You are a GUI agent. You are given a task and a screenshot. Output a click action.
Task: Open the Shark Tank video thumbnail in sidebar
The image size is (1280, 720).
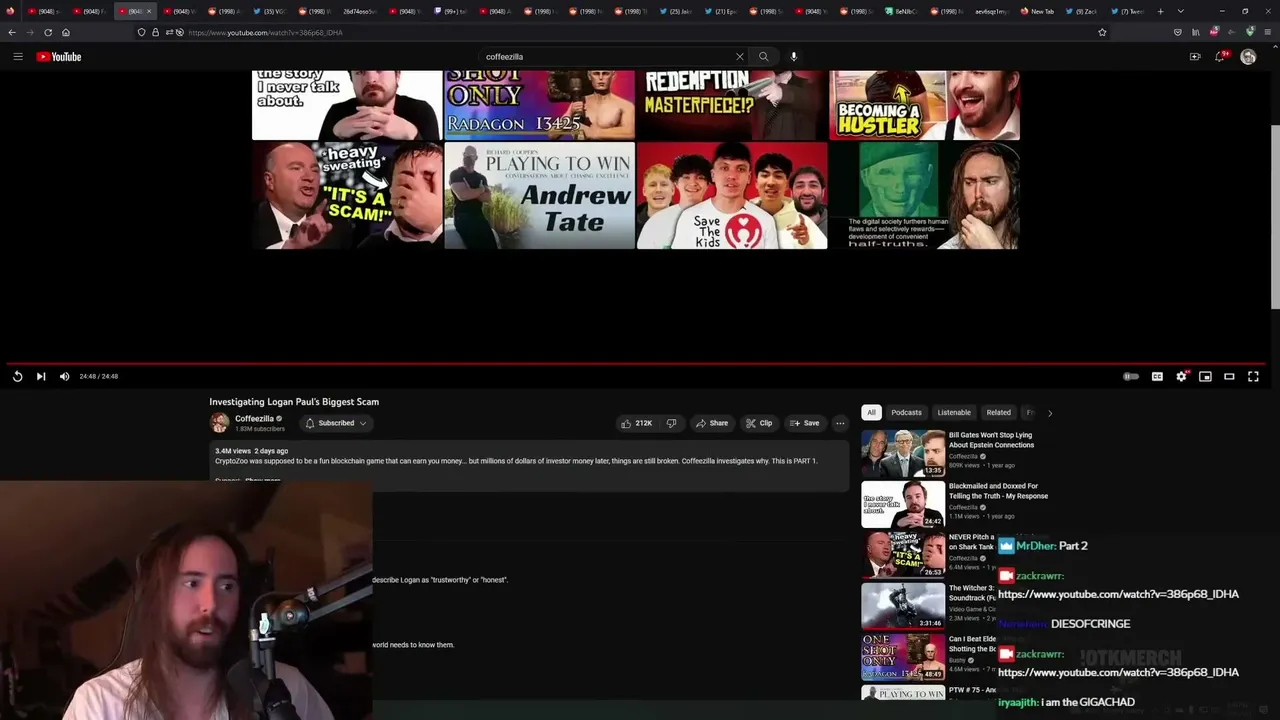903,555
